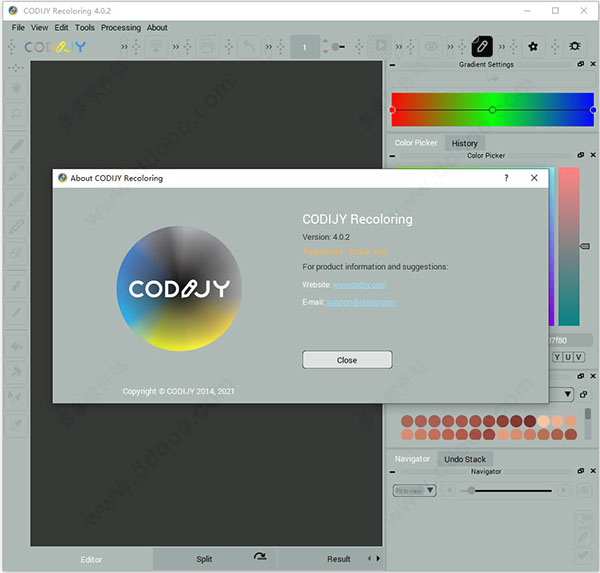Select the eraser tool in left toolbar
The image size is (600, 573).
coord(16,253)
